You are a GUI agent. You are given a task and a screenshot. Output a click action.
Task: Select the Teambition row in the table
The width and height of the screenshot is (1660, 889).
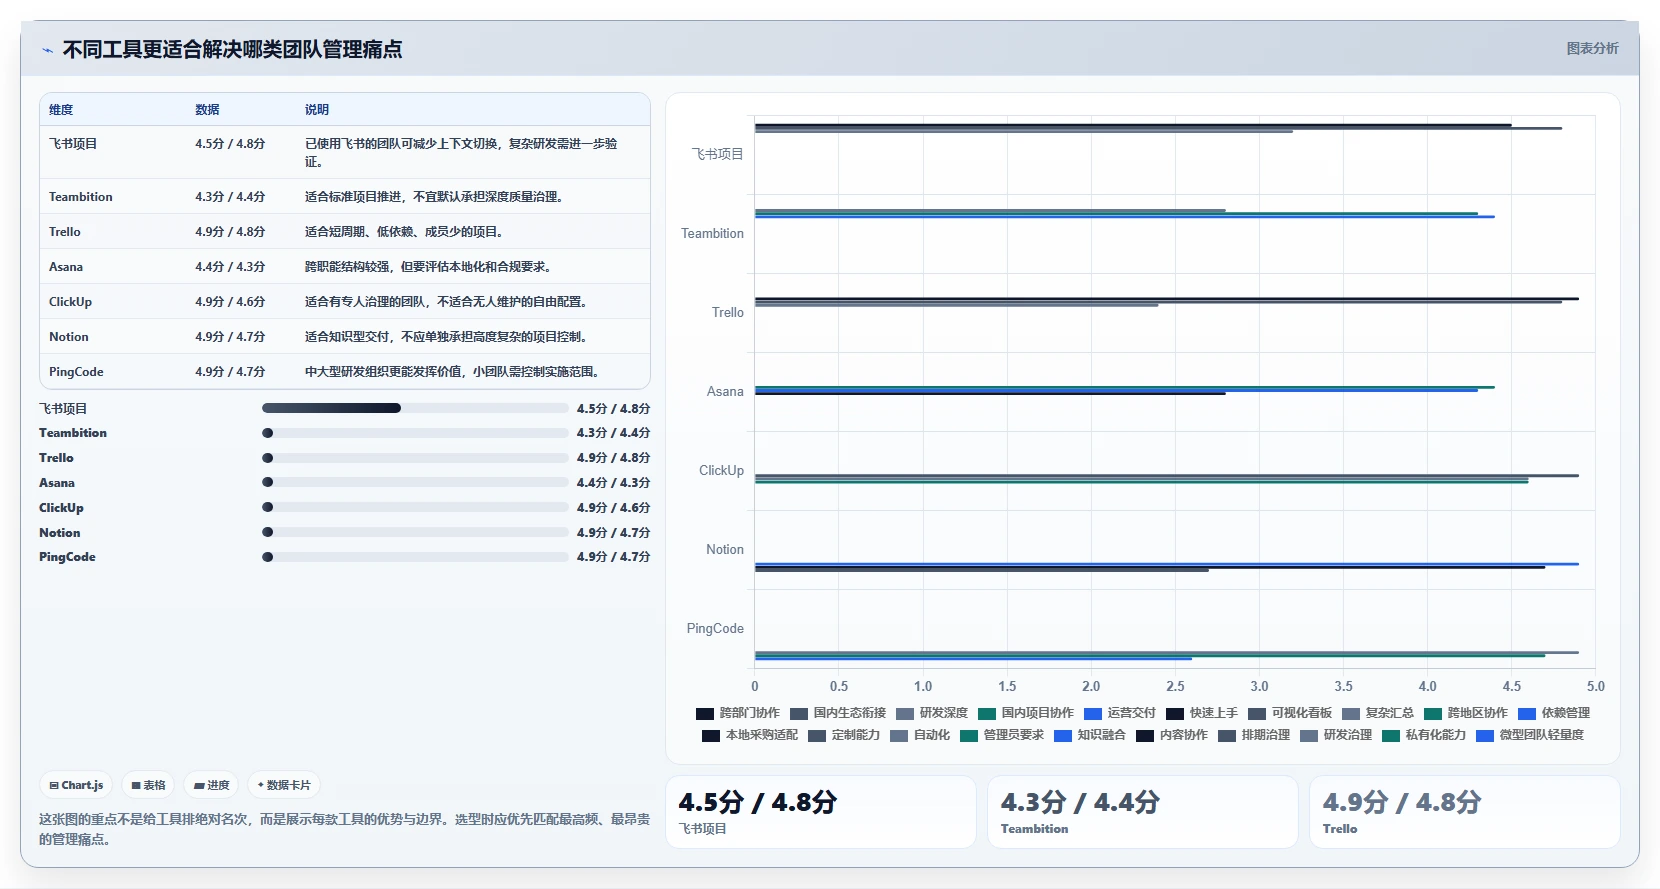click(345, 197)
